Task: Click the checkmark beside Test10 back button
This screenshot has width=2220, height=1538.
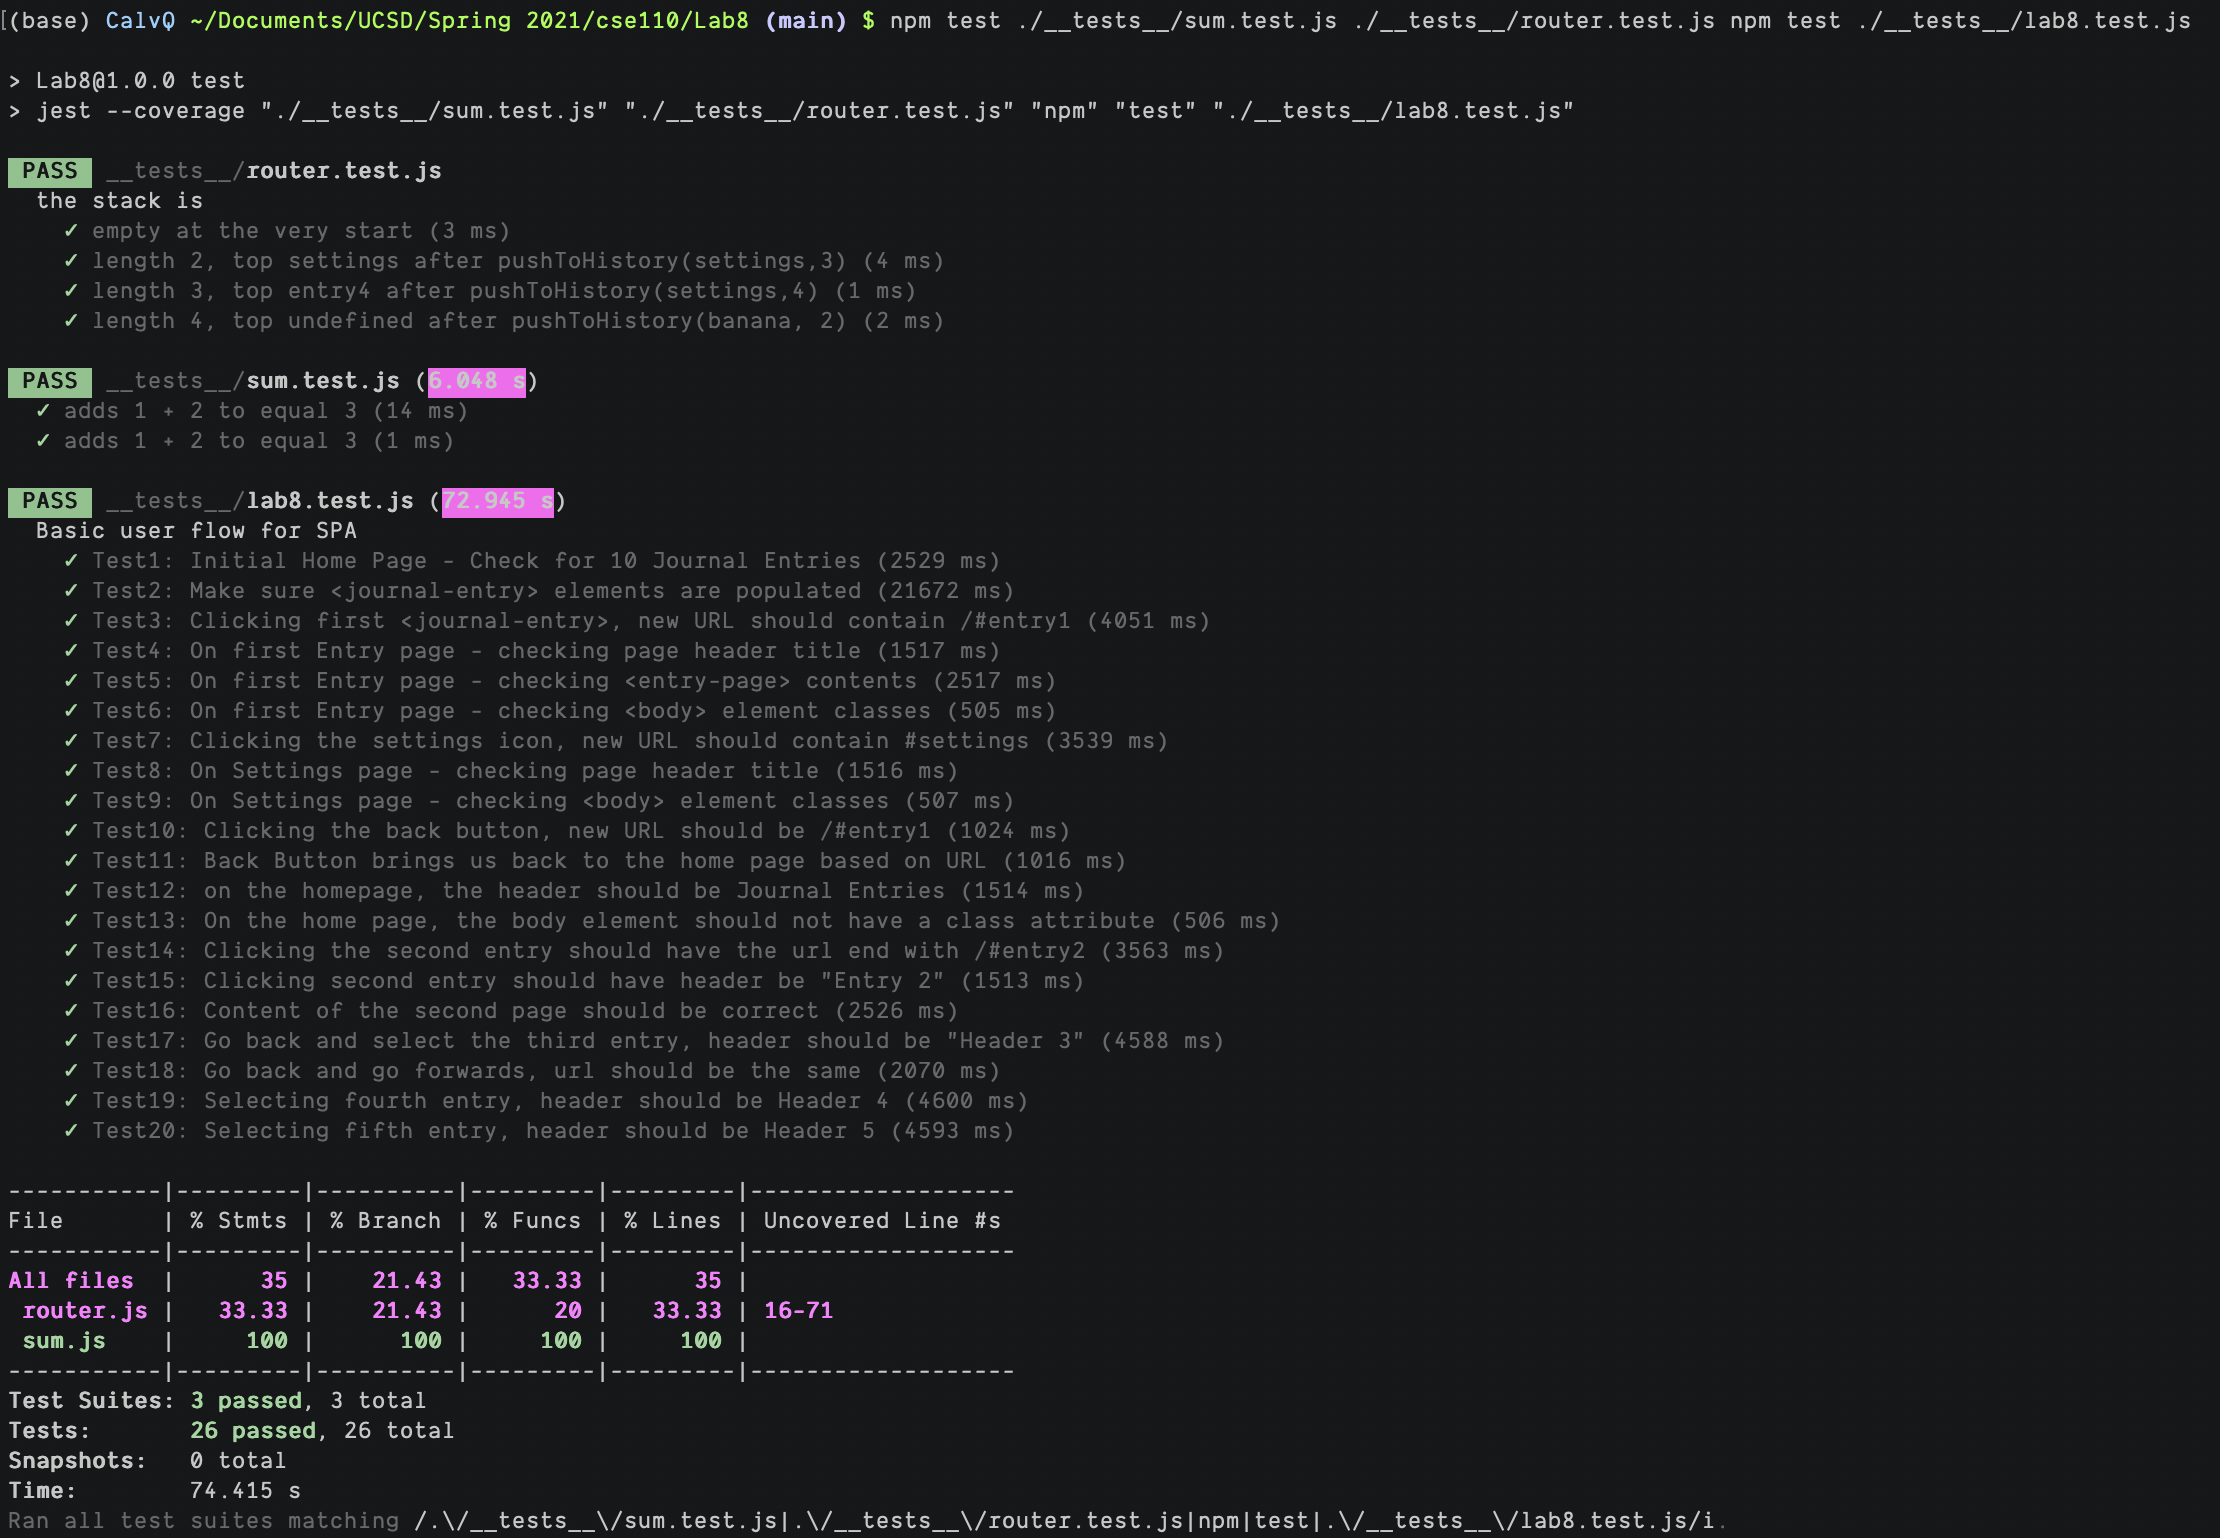Action: pyautogui.click(x=71, y=831)
